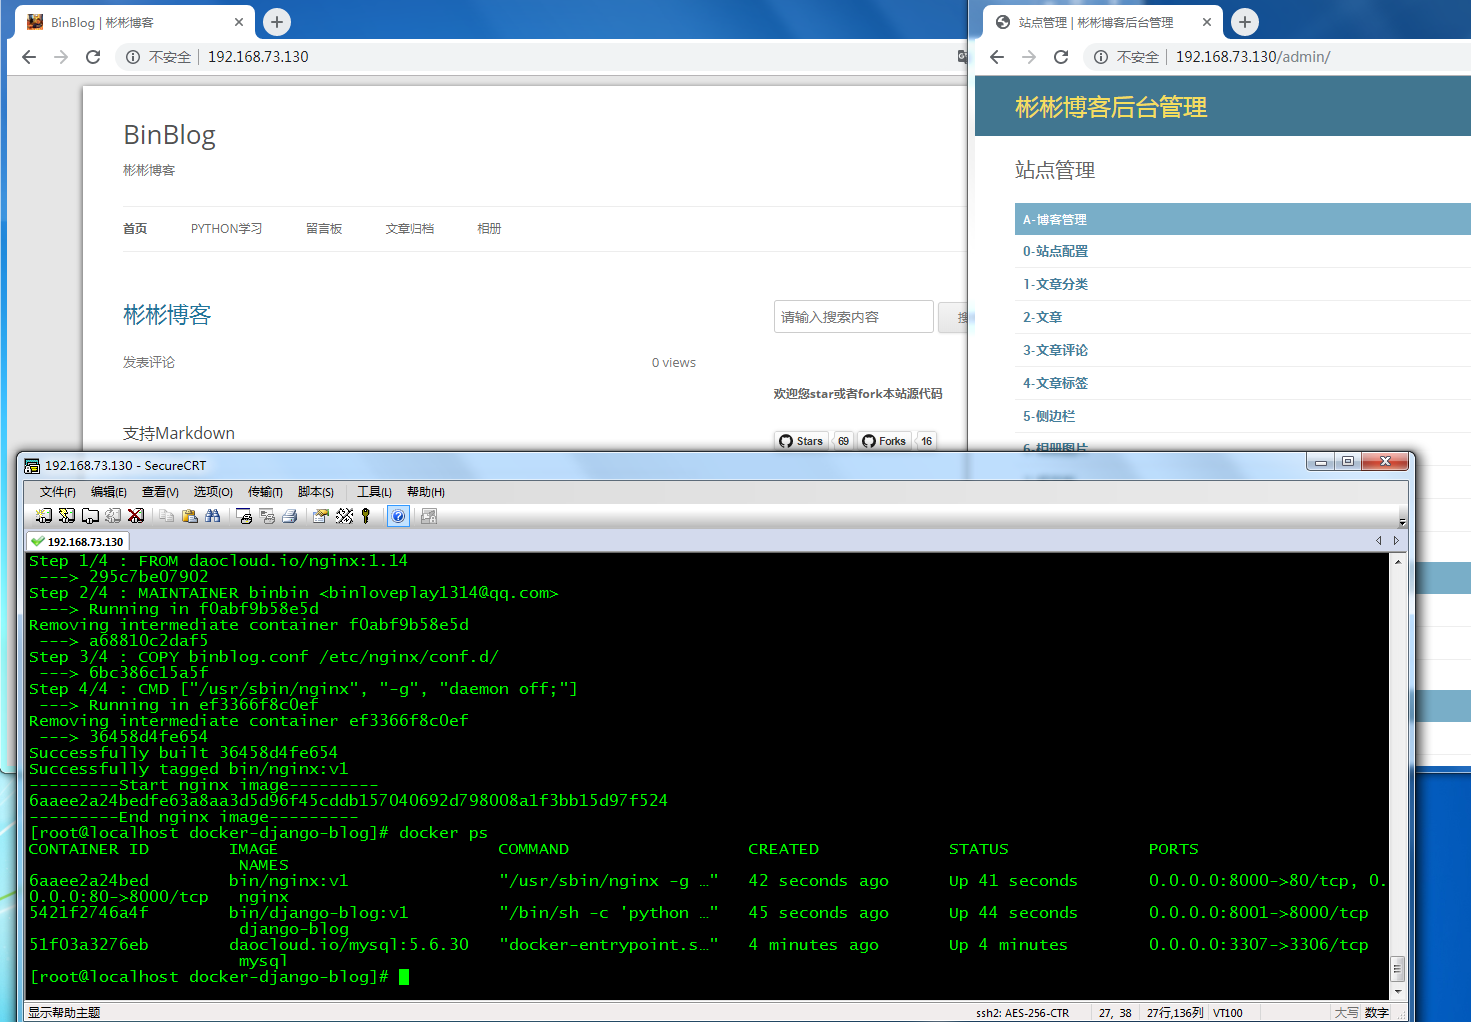Click the Print Selection icon
This screenshot has height=1022, width=1471.
(x=267, y=516)
